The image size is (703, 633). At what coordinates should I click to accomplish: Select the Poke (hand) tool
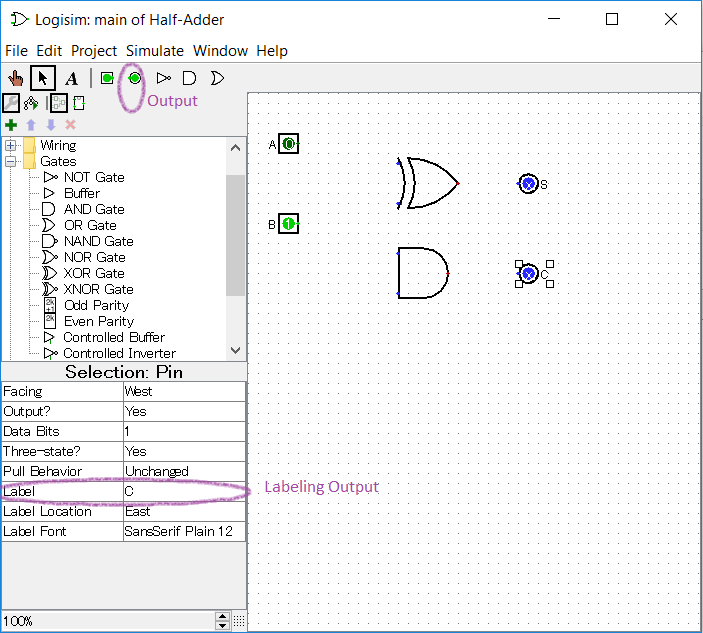(x=16, y=78)
